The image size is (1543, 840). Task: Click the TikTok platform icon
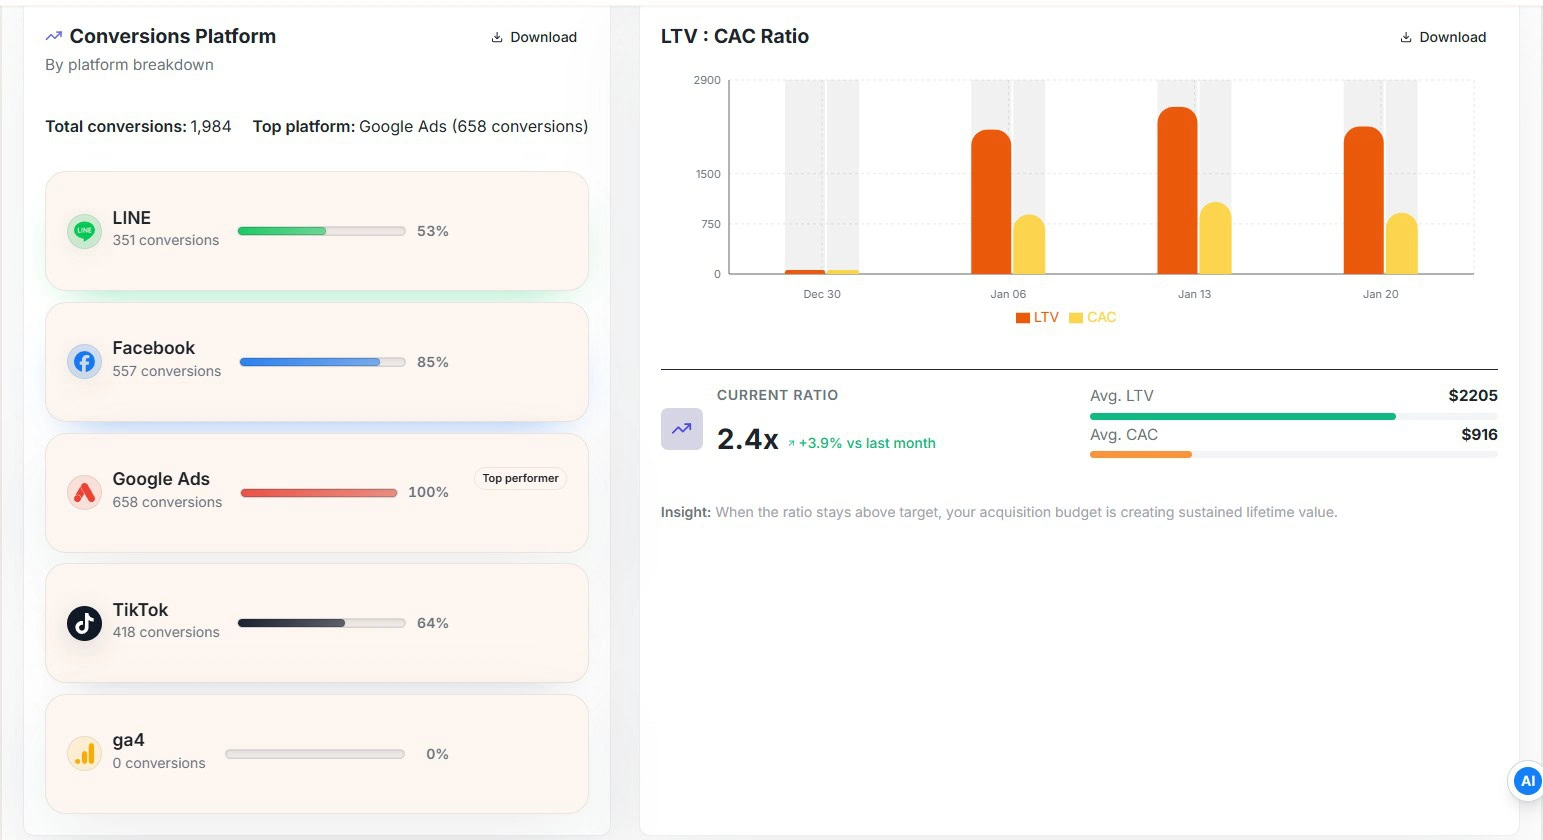point(84,622)
